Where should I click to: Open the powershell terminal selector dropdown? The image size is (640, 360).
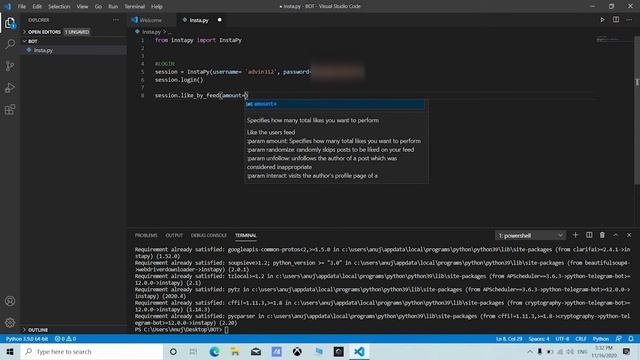point(530,236)
